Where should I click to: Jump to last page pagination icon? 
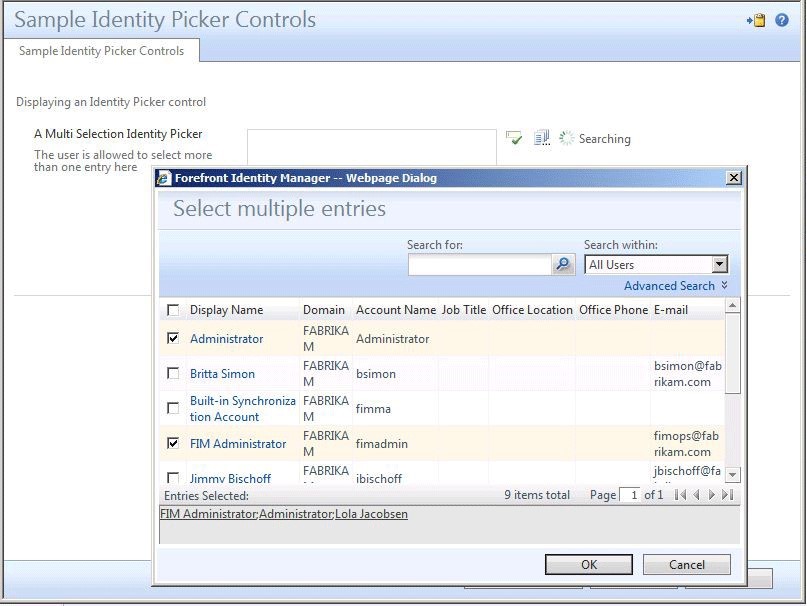pos(726,493)
